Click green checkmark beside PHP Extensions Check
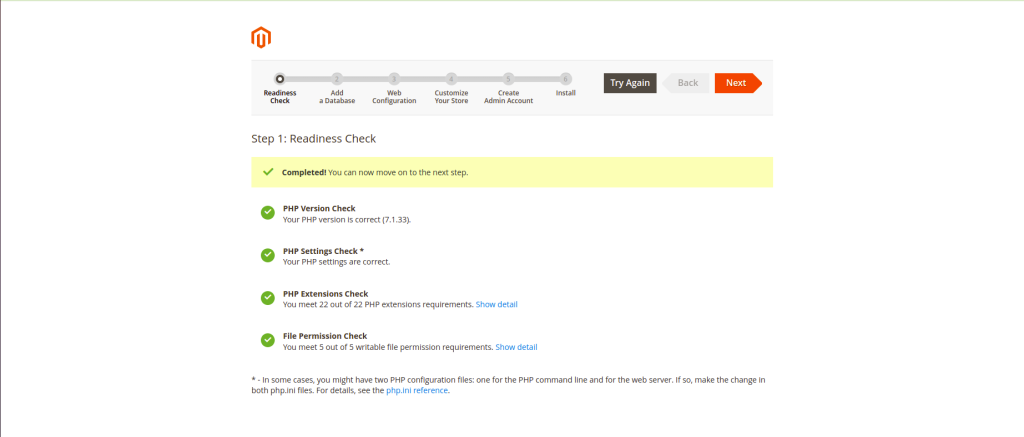The width and height of the screenshot is (1024, 437). pos(268,298)
